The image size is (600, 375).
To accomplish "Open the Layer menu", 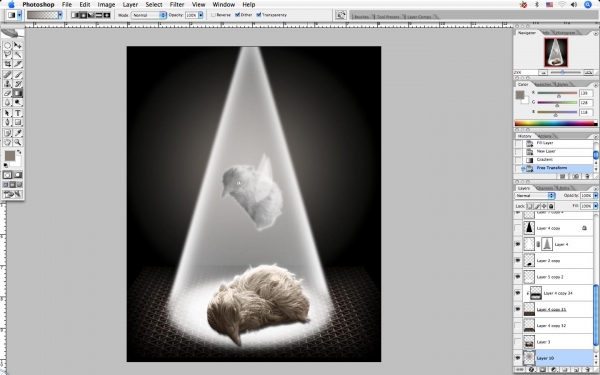I will 130,5.
